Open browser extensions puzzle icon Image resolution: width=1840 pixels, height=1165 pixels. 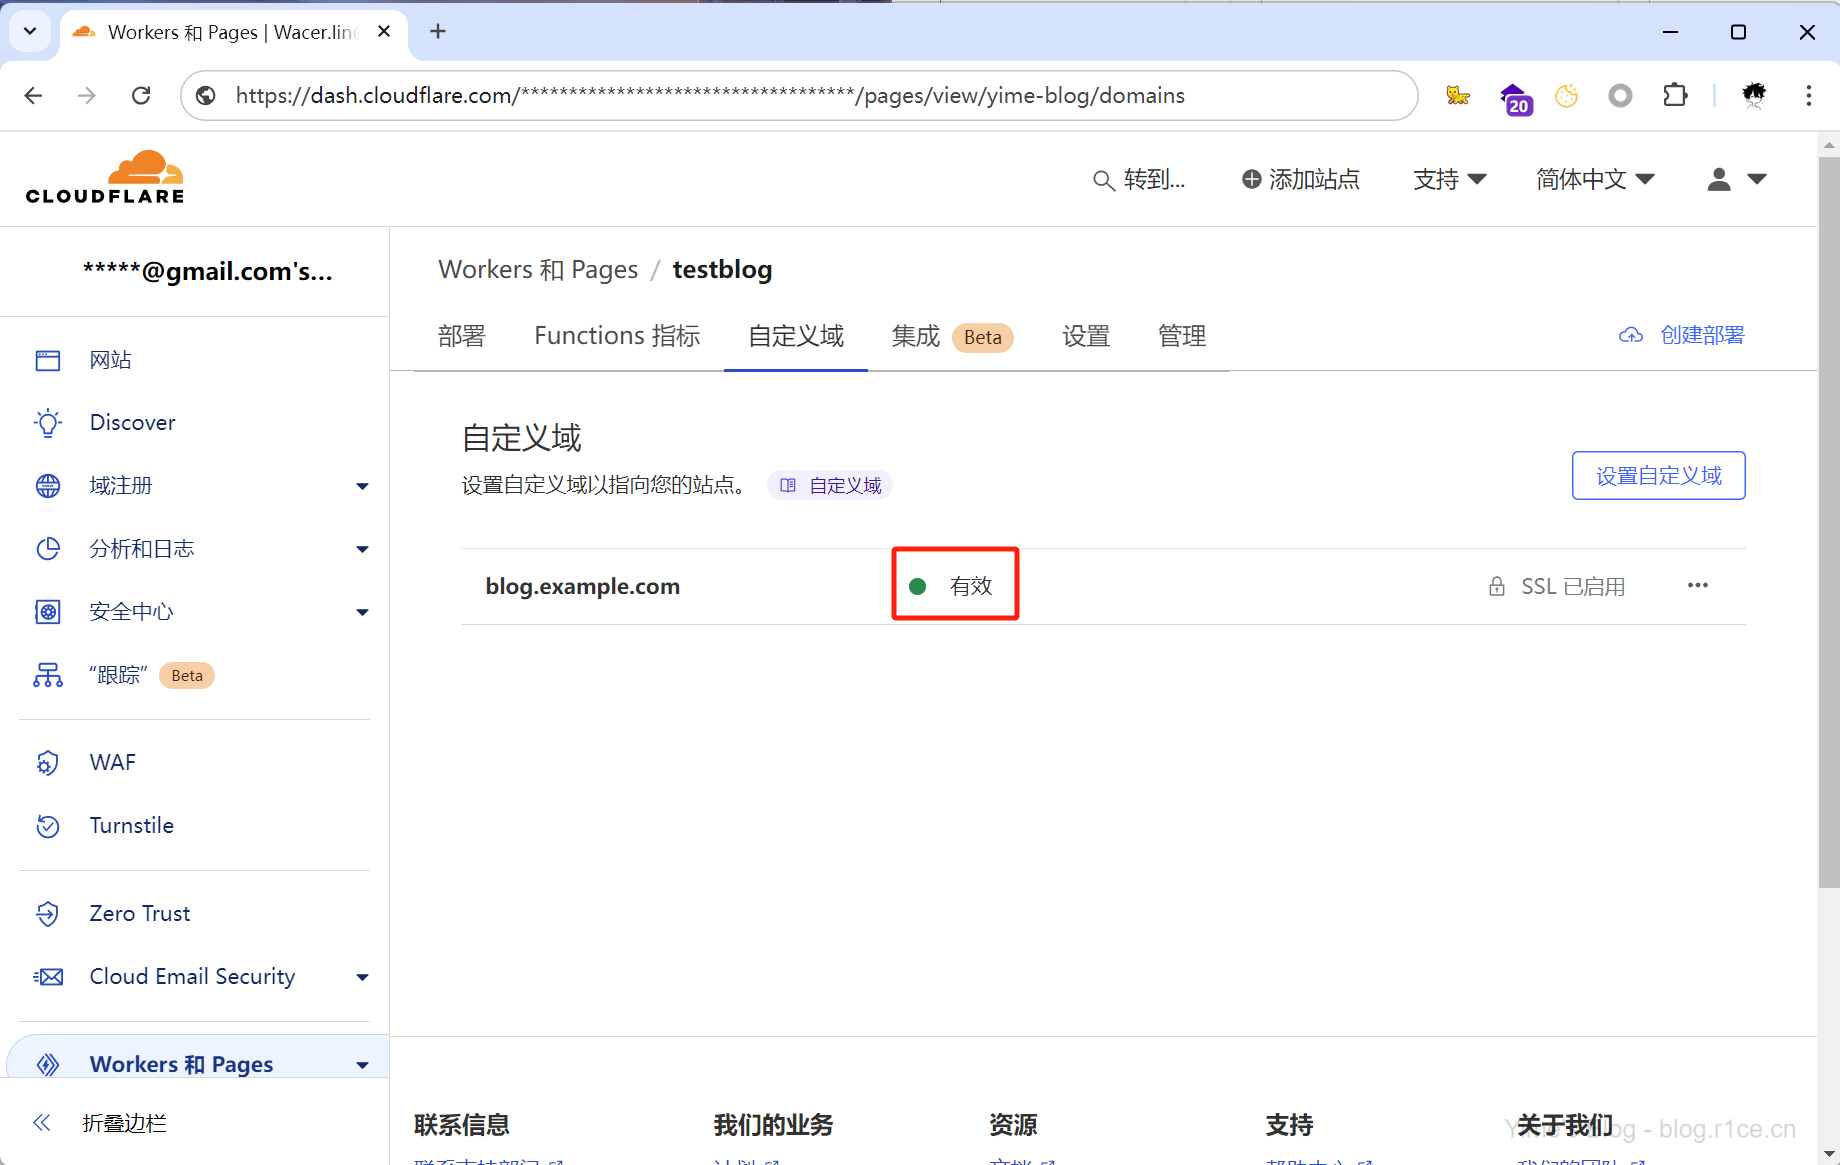click(x=1675, y=95)
